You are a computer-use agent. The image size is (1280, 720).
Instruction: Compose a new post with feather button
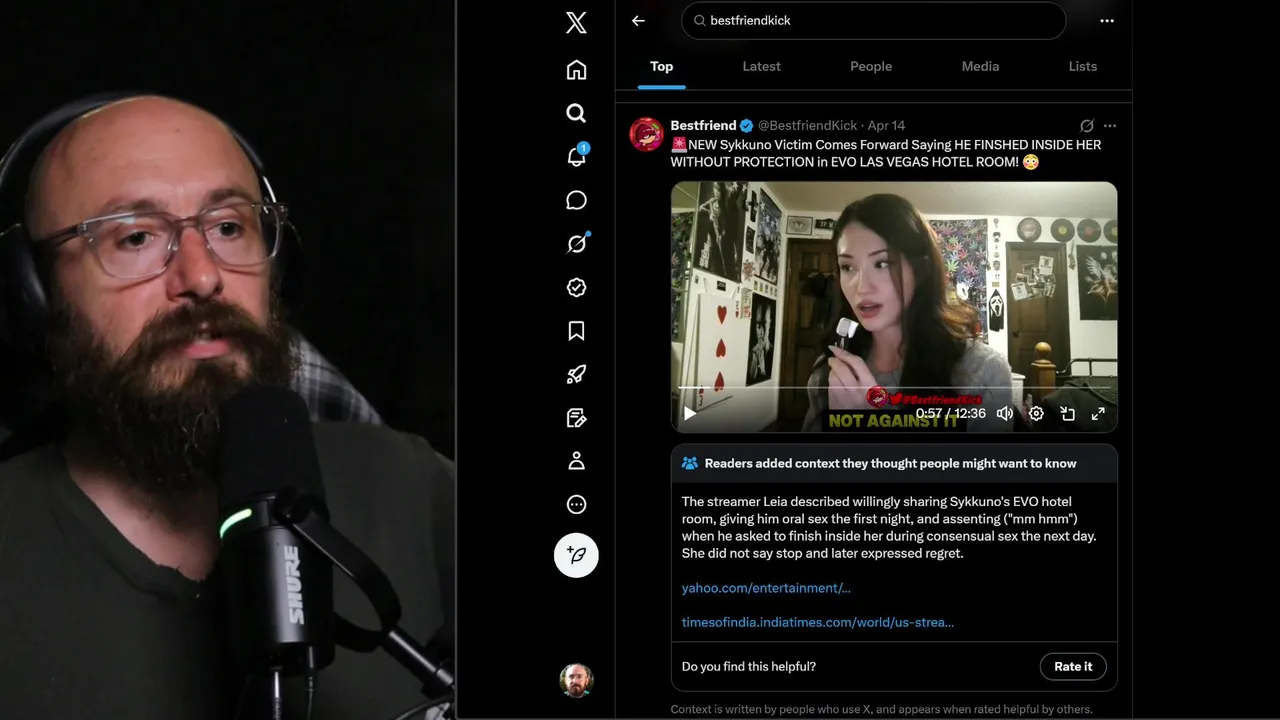pyautogui.click(x=576, y=555)
